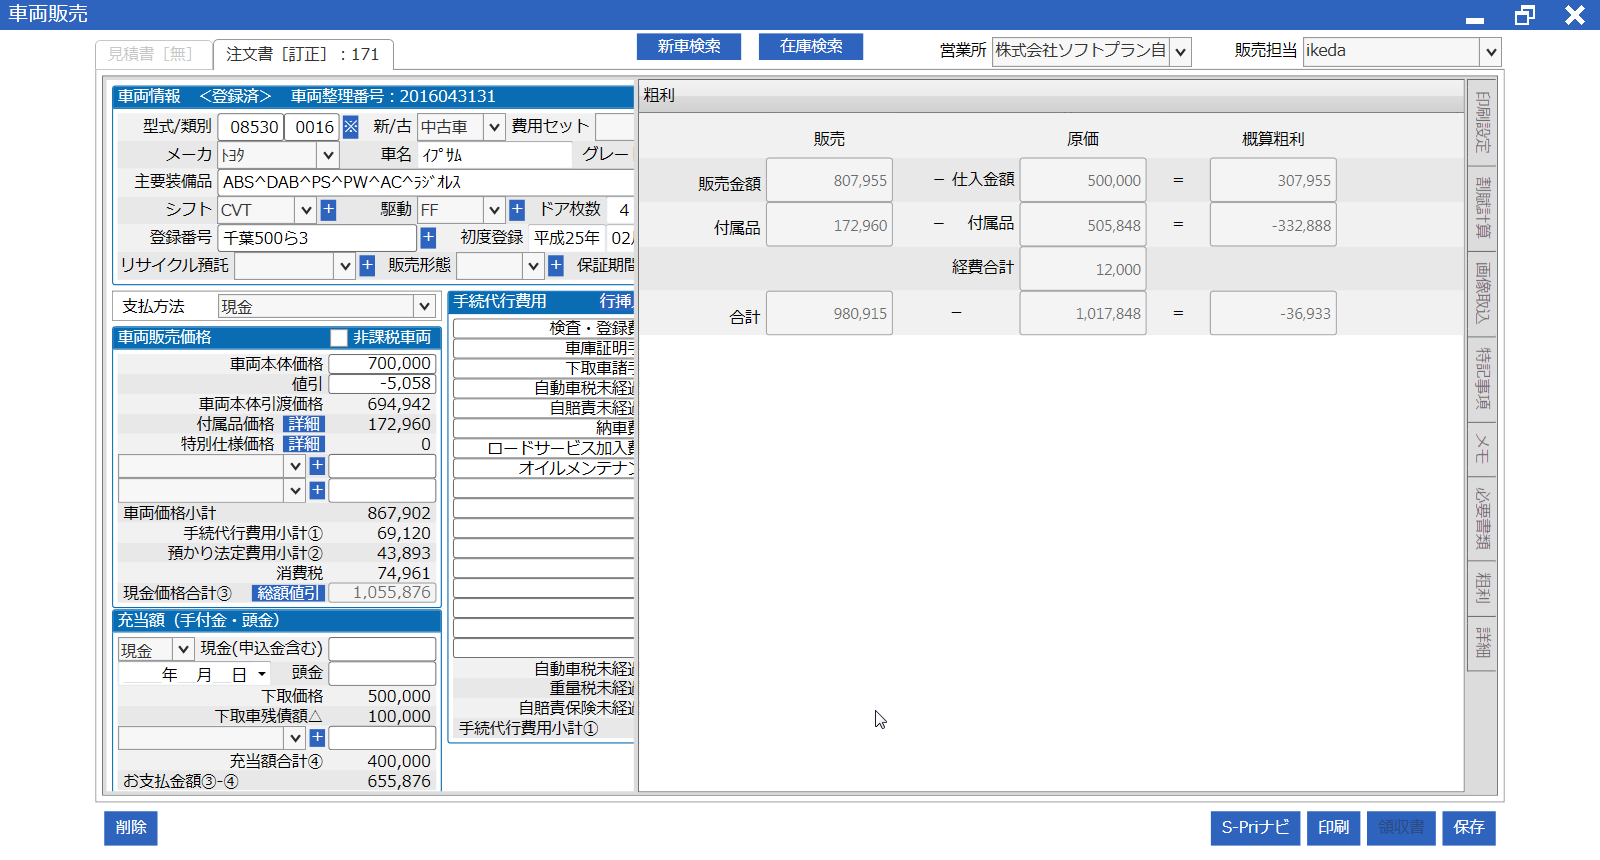
Task: Click the plus icon next to 駆動 dropdown
Action: pos(517,210)
